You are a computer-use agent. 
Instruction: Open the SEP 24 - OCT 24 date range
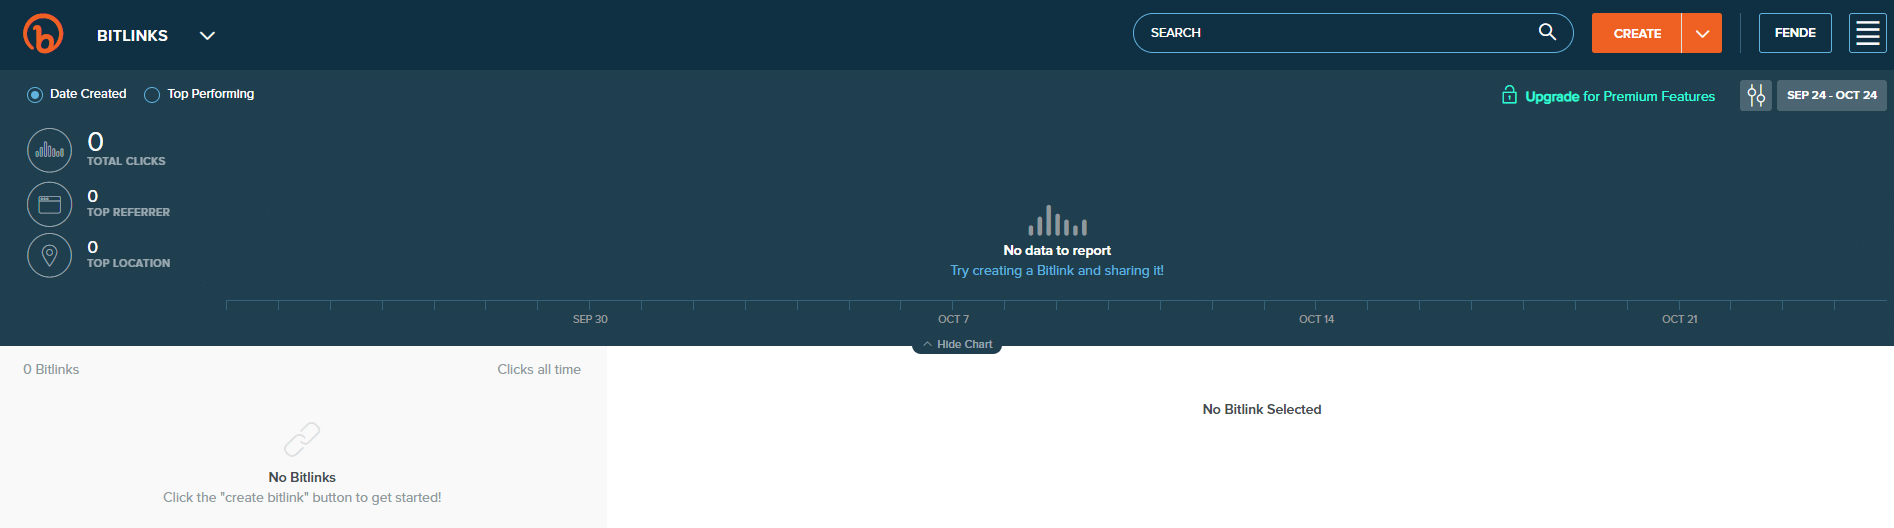1832,95
